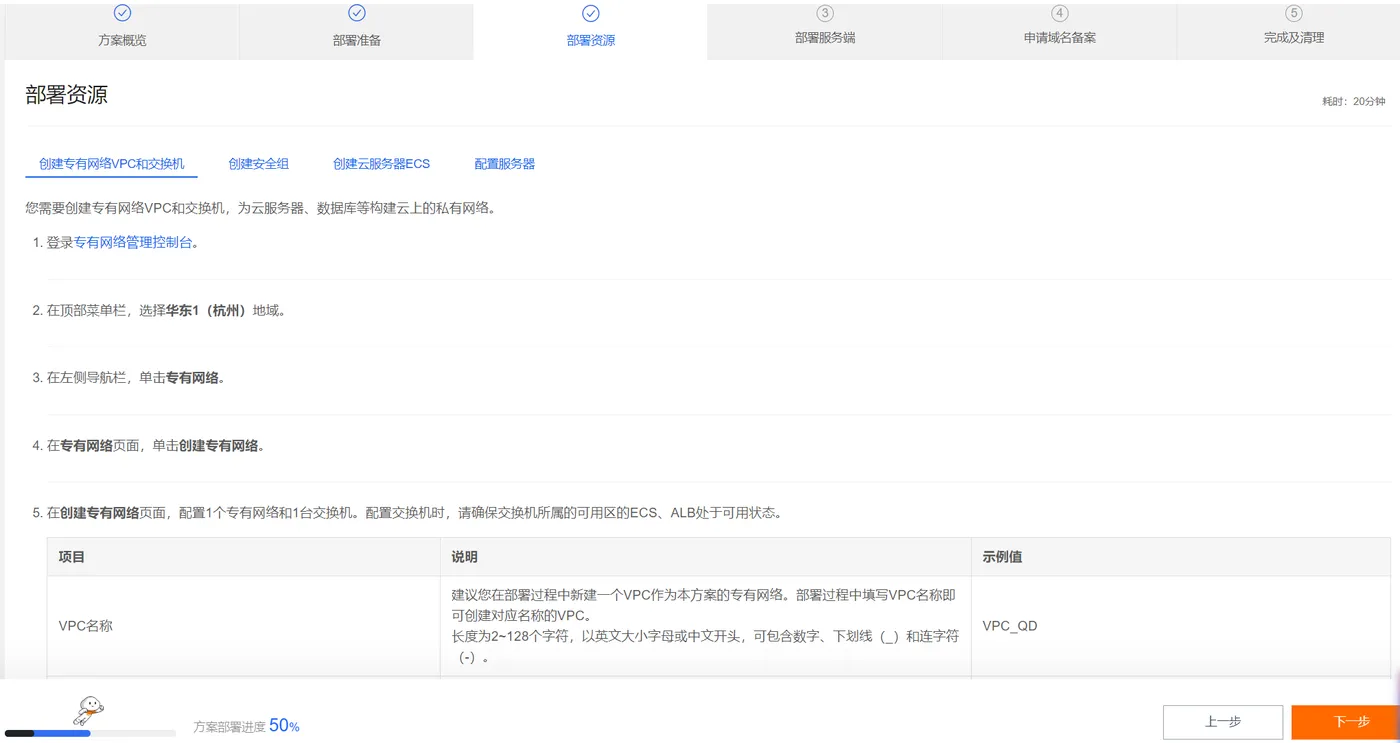The height and width of the screenshot is (743, 1400).
Task: Open the 申请域名备案 step tab
Action: (1060, 32)
